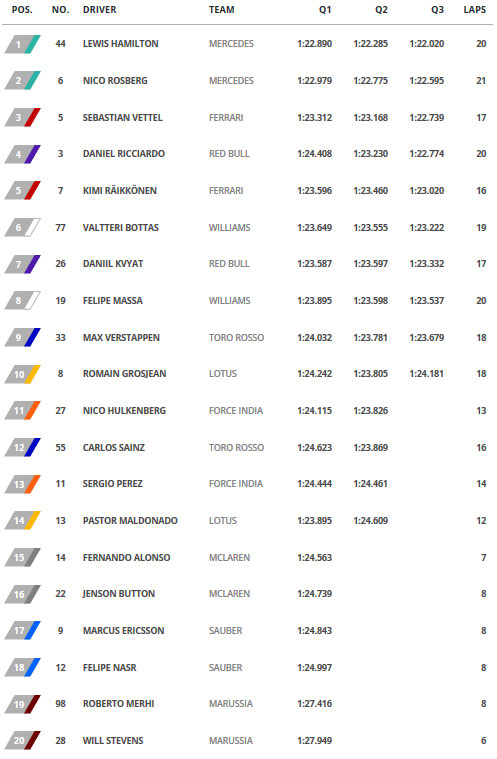Select Will Stevens driver name
497x759 pixels.
(113, 741)
